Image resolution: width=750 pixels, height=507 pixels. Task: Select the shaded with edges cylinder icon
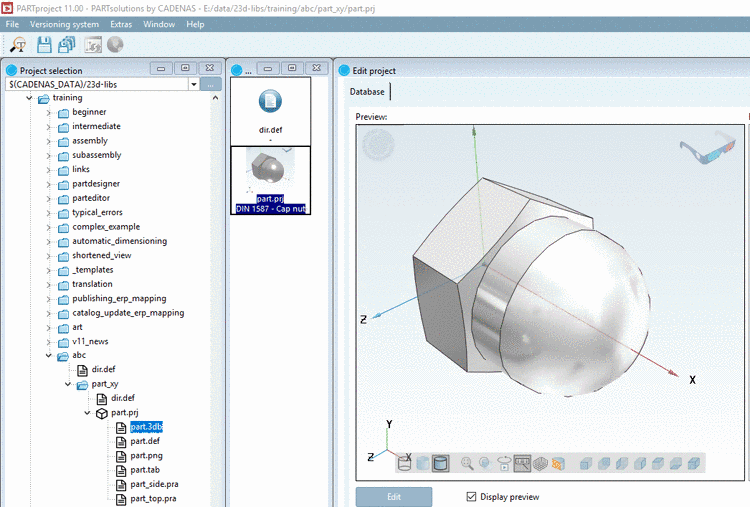[x=440, y=463]
